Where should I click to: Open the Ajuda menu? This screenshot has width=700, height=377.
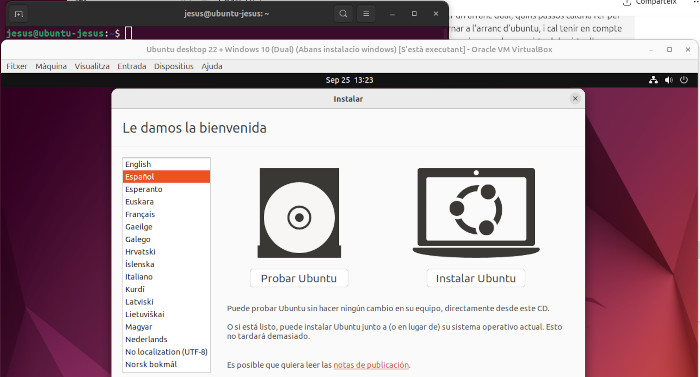(x=212, y=66)
